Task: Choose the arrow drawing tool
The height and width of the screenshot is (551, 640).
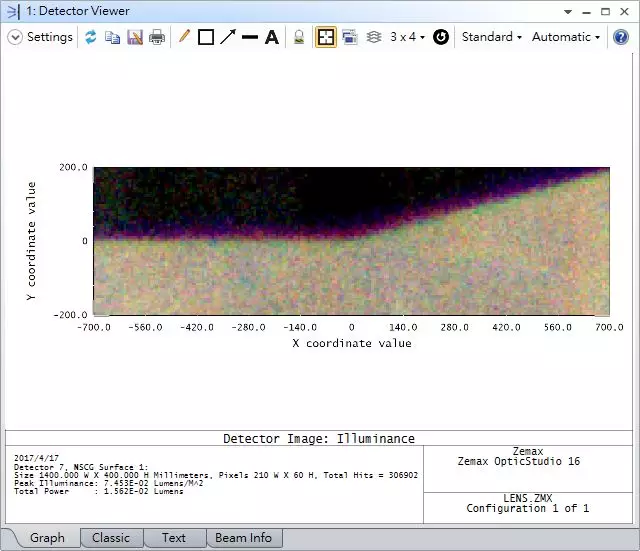Action: (x=228, y=37)
